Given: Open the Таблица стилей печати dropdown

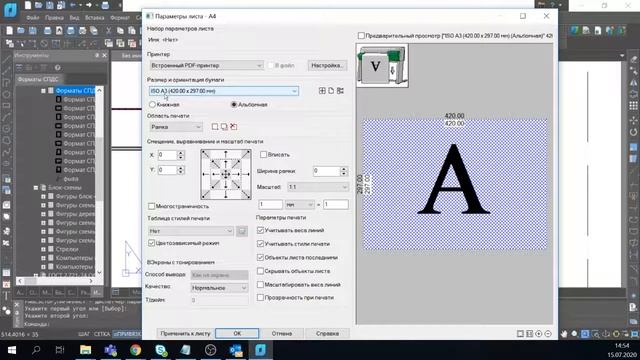Looking at the screenshot, I should (191, 231).
